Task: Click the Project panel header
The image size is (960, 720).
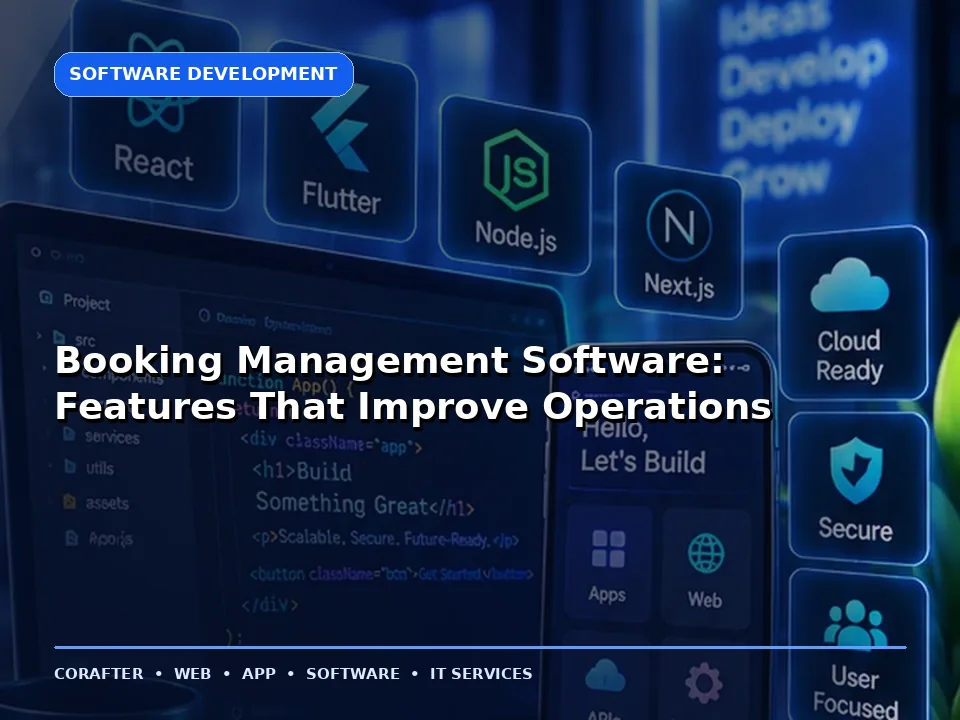Action: 75,301
